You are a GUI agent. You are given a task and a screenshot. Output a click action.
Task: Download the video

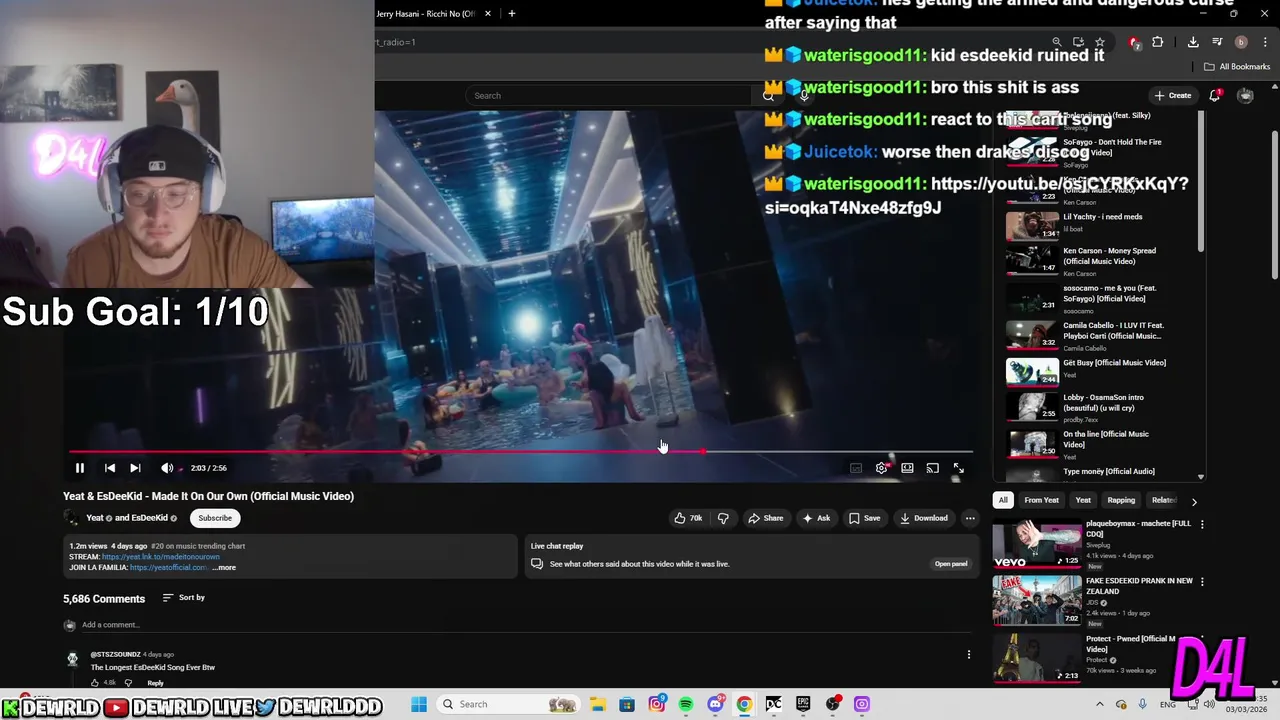click(924, 518)
